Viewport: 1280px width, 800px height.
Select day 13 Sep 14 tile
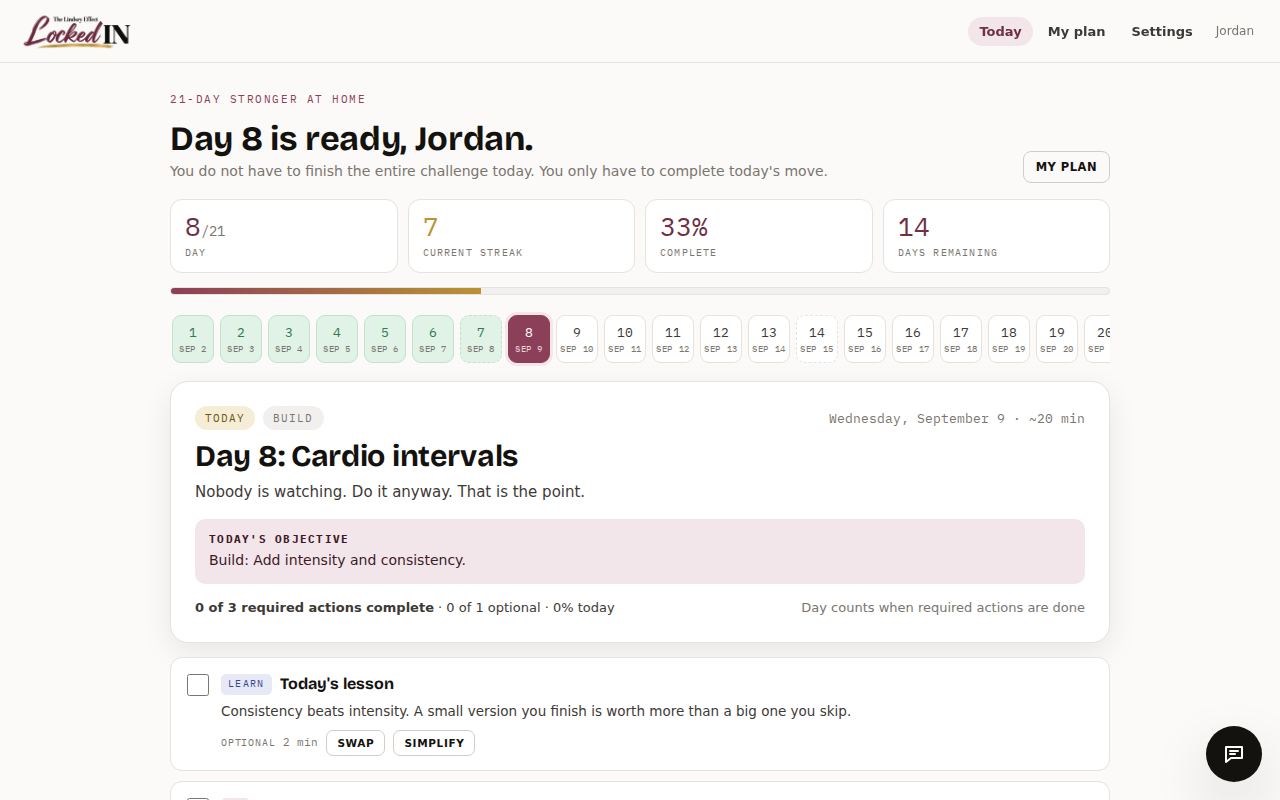(x=769, y=339)
